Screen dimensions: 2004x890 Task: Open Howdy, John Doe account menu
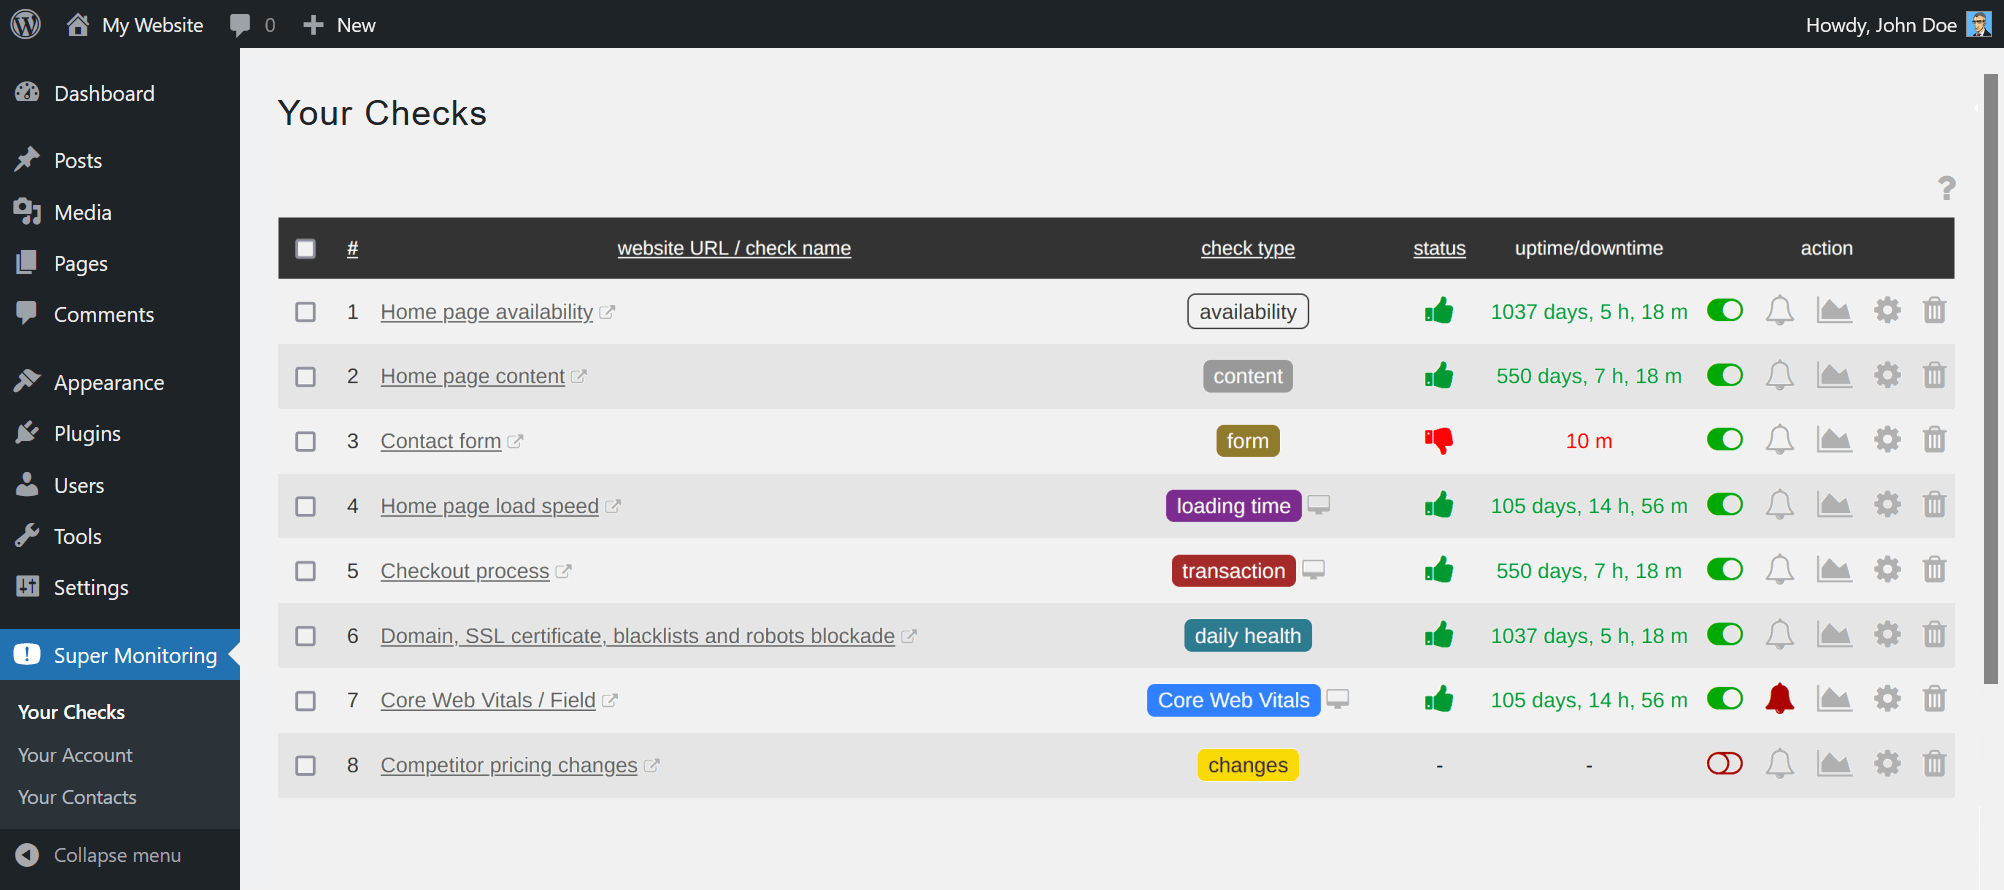[1898, 25]
